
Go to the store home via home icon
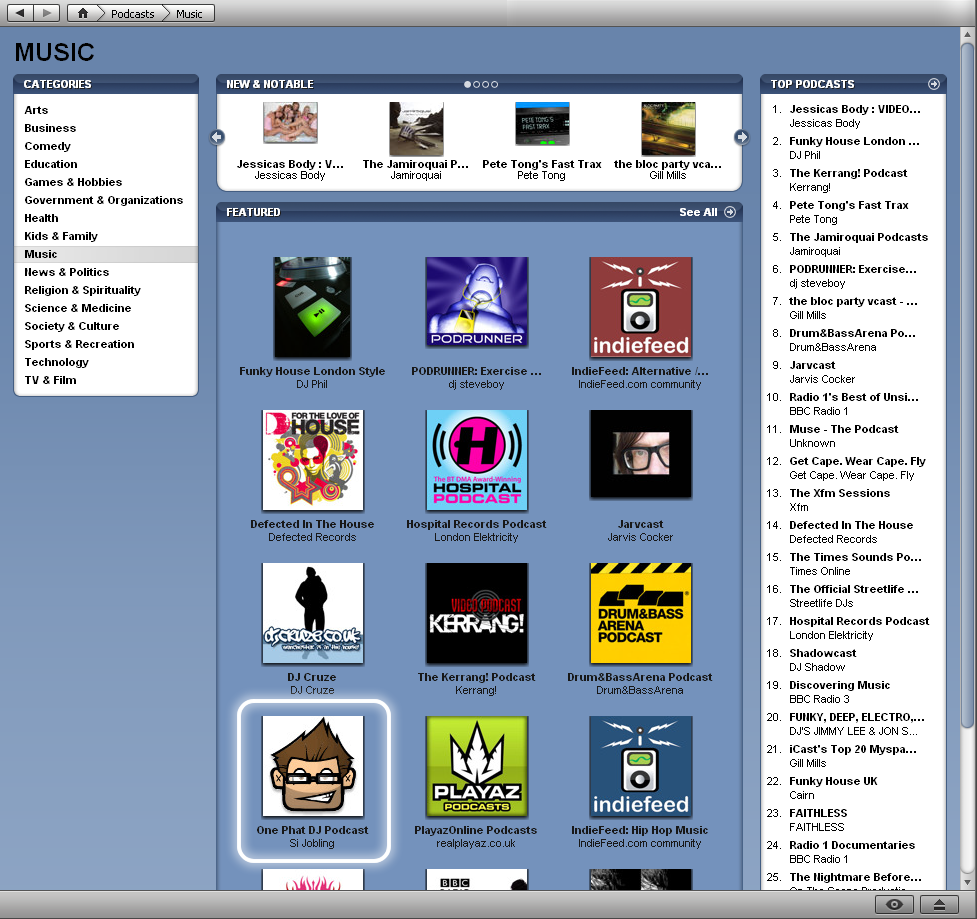coord(82,13)
